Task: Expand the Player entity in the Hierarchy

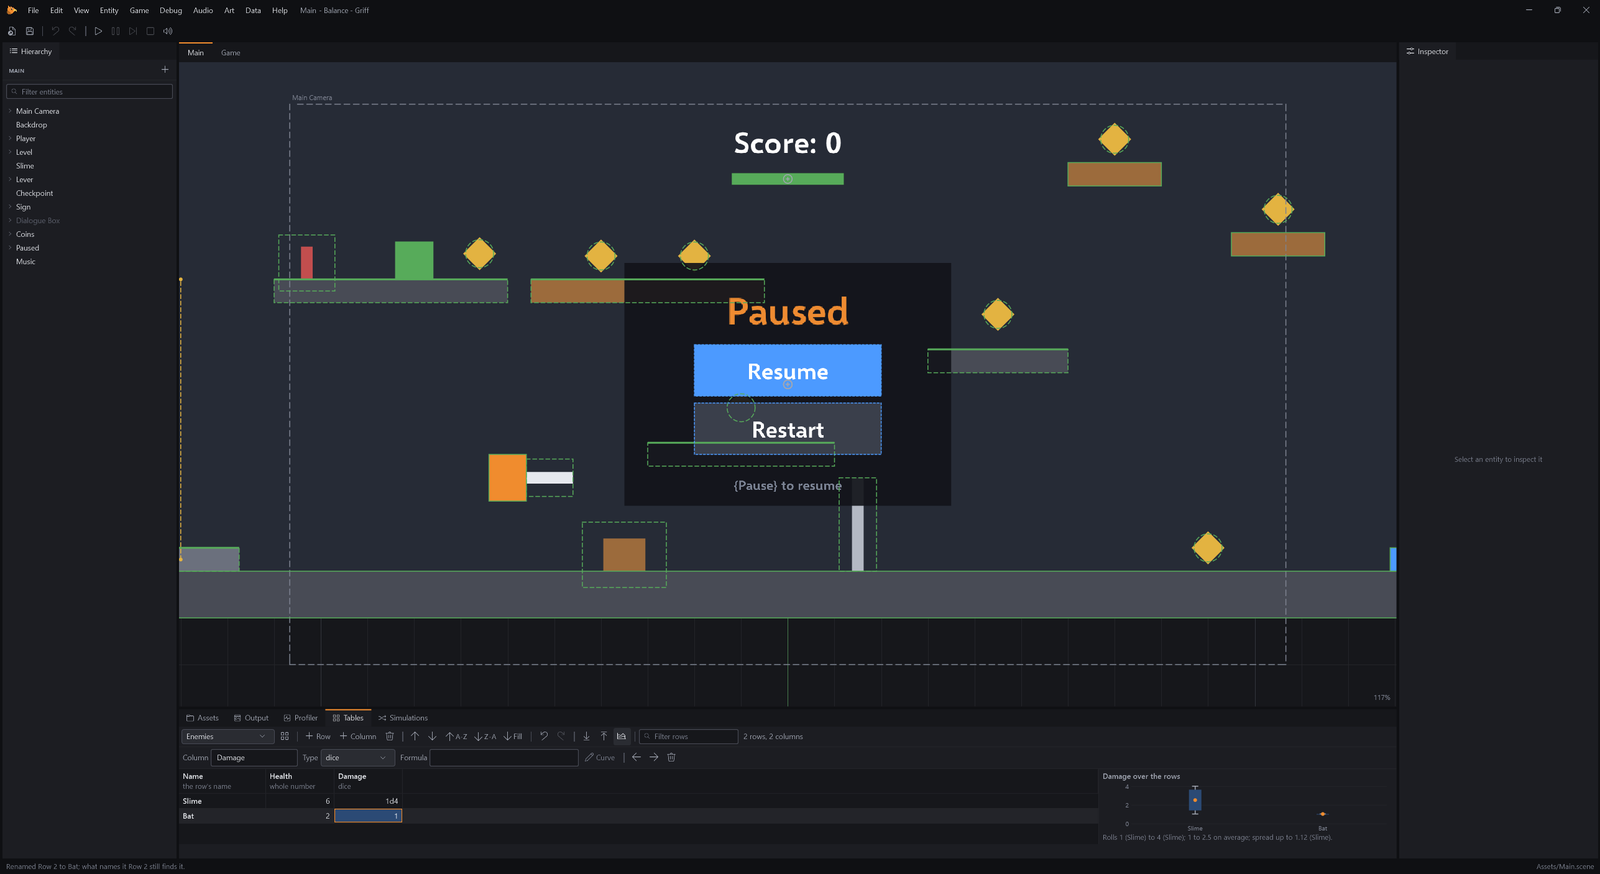Action: pyautogui.click(x=10, y=138)
